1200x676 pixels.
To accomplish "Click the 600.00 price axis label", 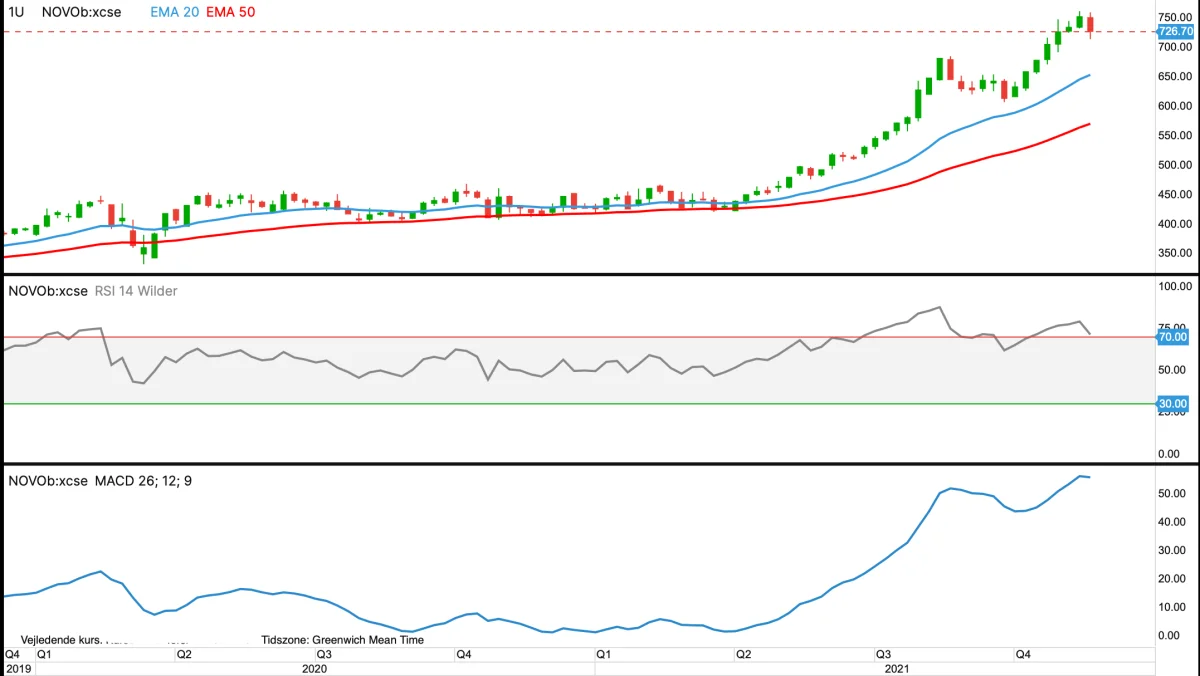I will 1175,106.
